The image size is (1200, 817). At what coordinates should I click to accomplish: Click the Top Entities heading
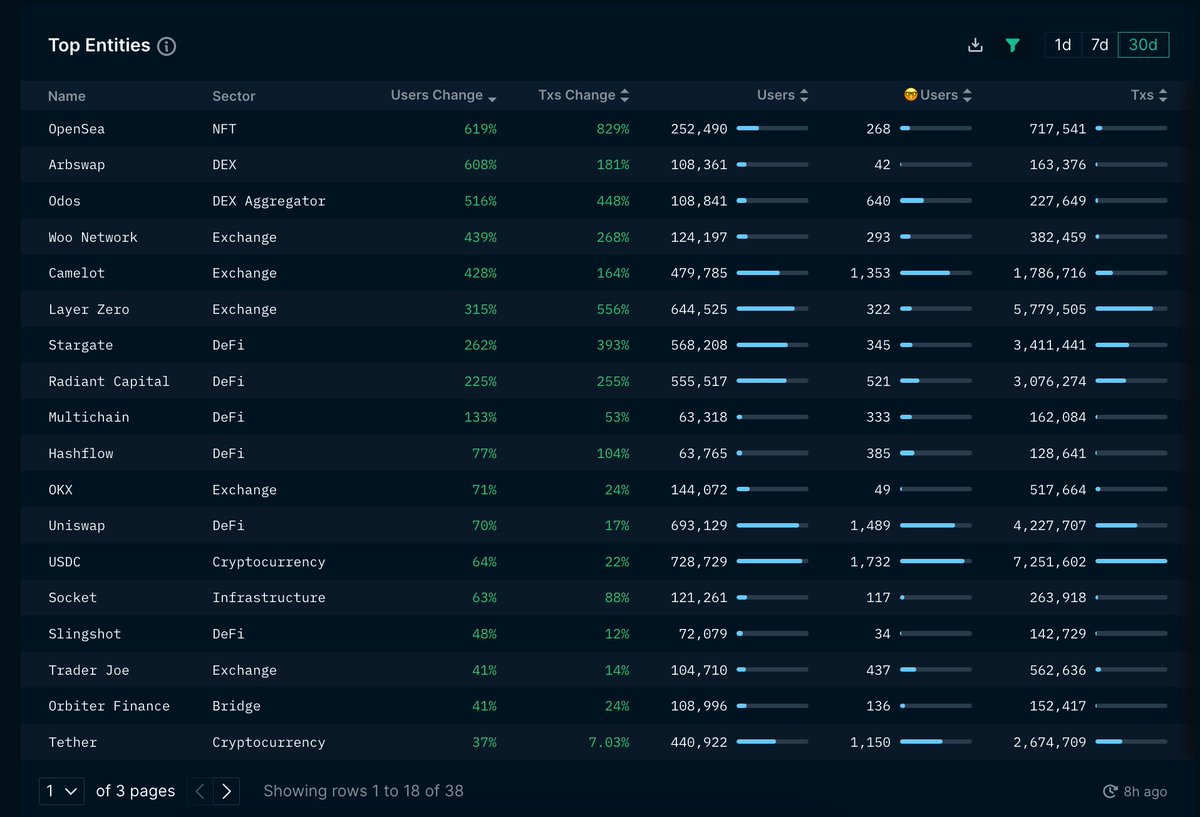[99, 45]
